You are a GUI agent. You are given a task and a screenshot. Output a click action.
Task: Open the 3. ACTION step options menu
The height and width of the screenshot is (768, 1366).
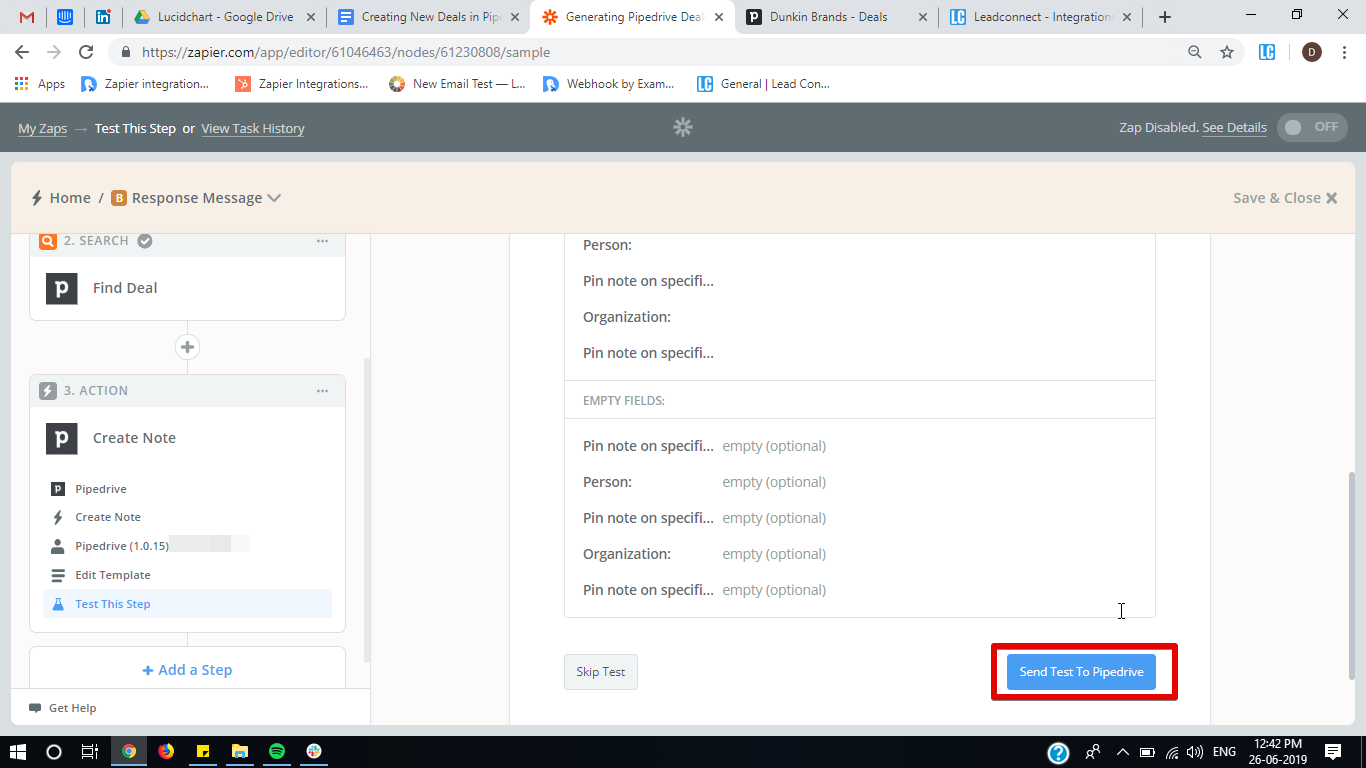pos(322,391)
